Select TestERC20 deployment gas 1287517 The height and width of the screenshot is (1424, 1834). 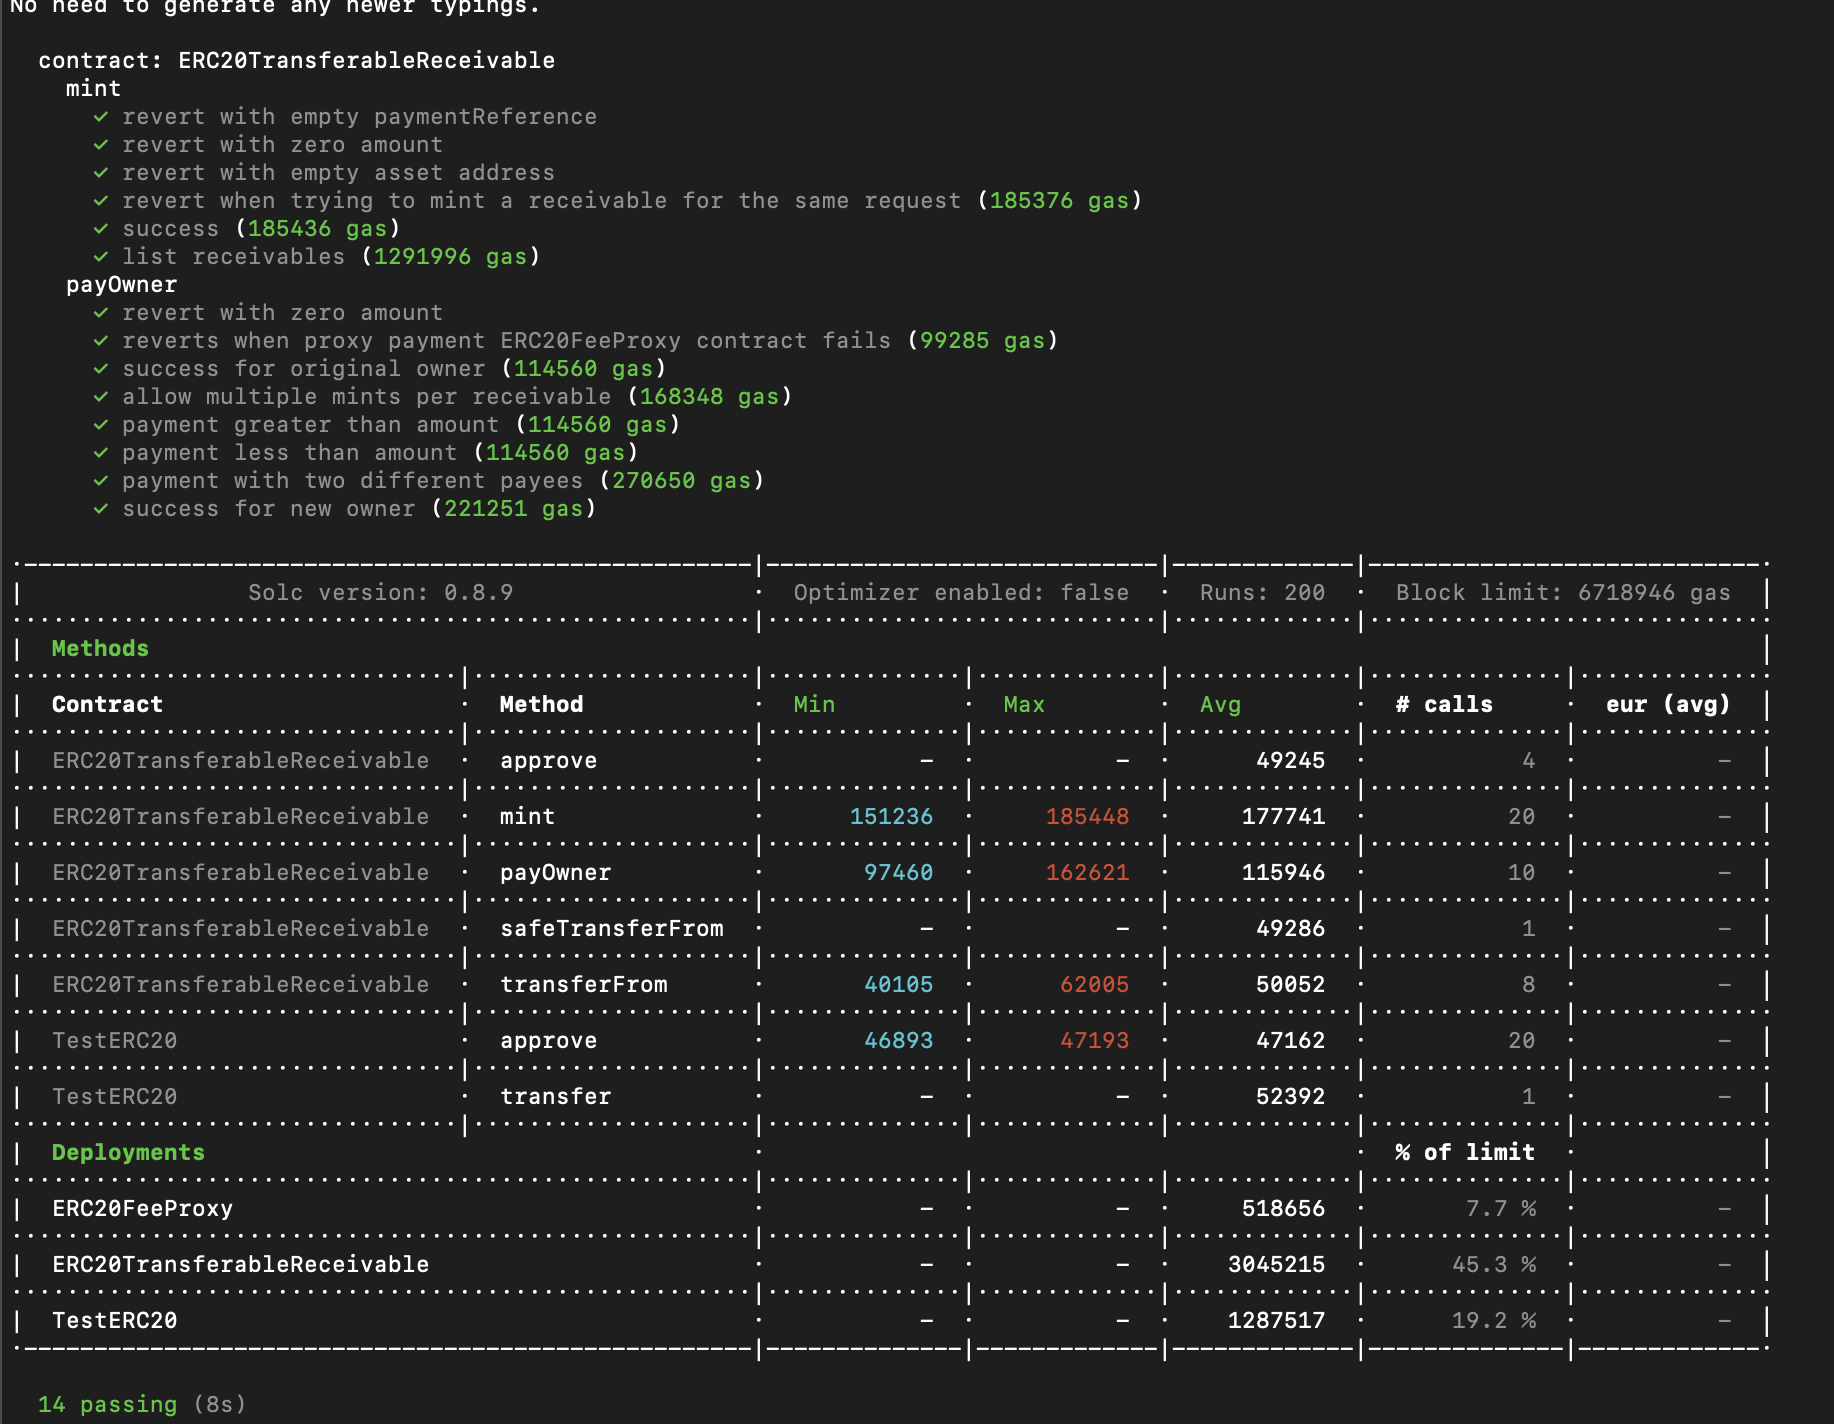1276,1321
